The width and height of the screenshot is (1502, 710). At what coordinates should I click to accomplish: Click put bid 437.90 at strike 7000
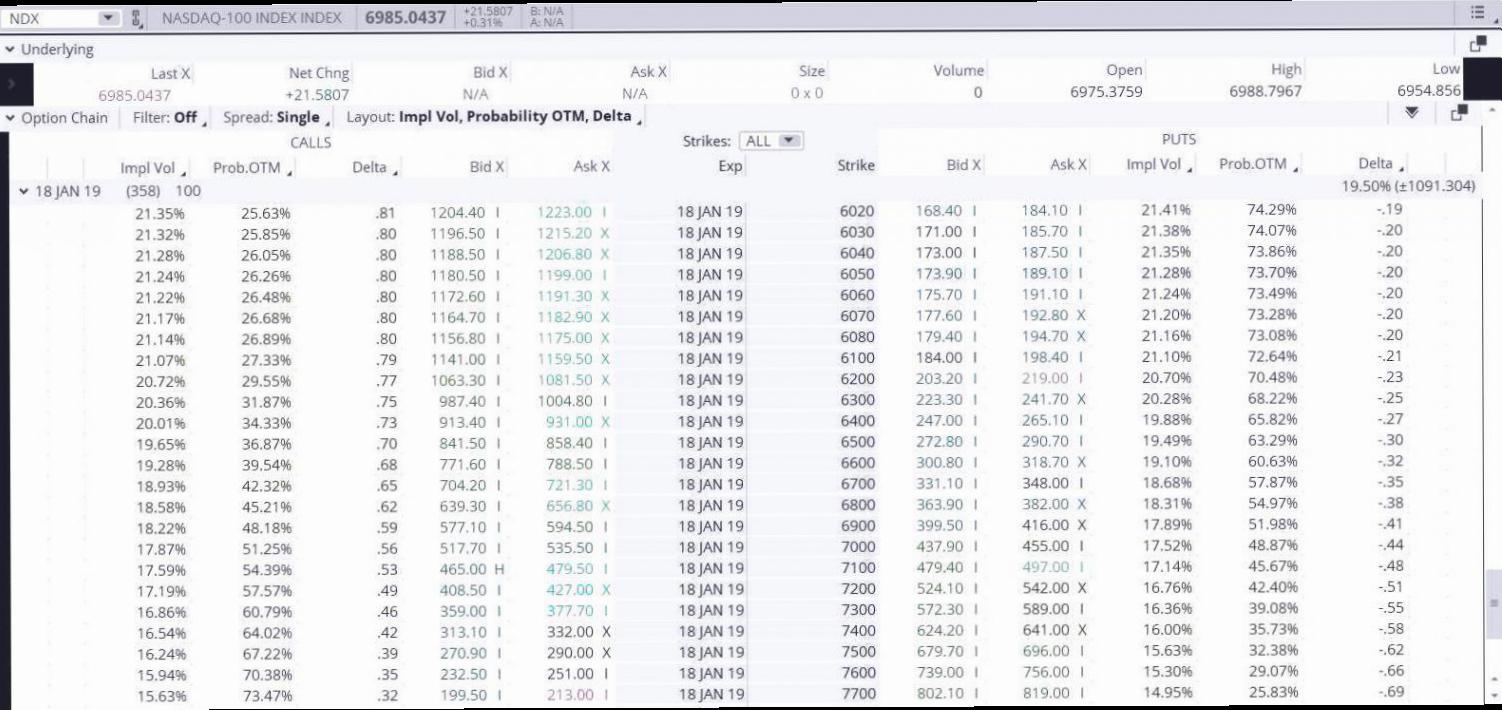click(x=939, y=546)
